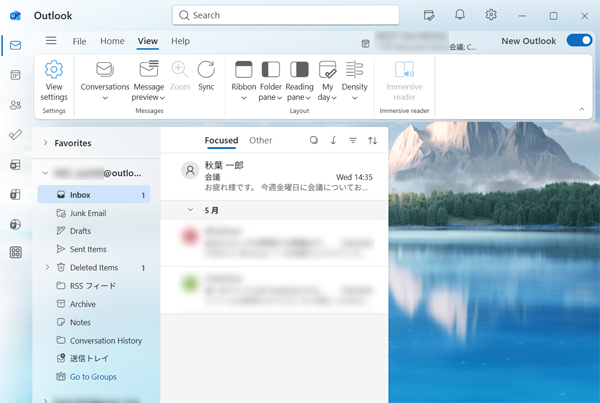The height and width of the screenshot is (403, 600).
Task: Switch to the Other inbox tab
Action: click(x=261, y=140)
